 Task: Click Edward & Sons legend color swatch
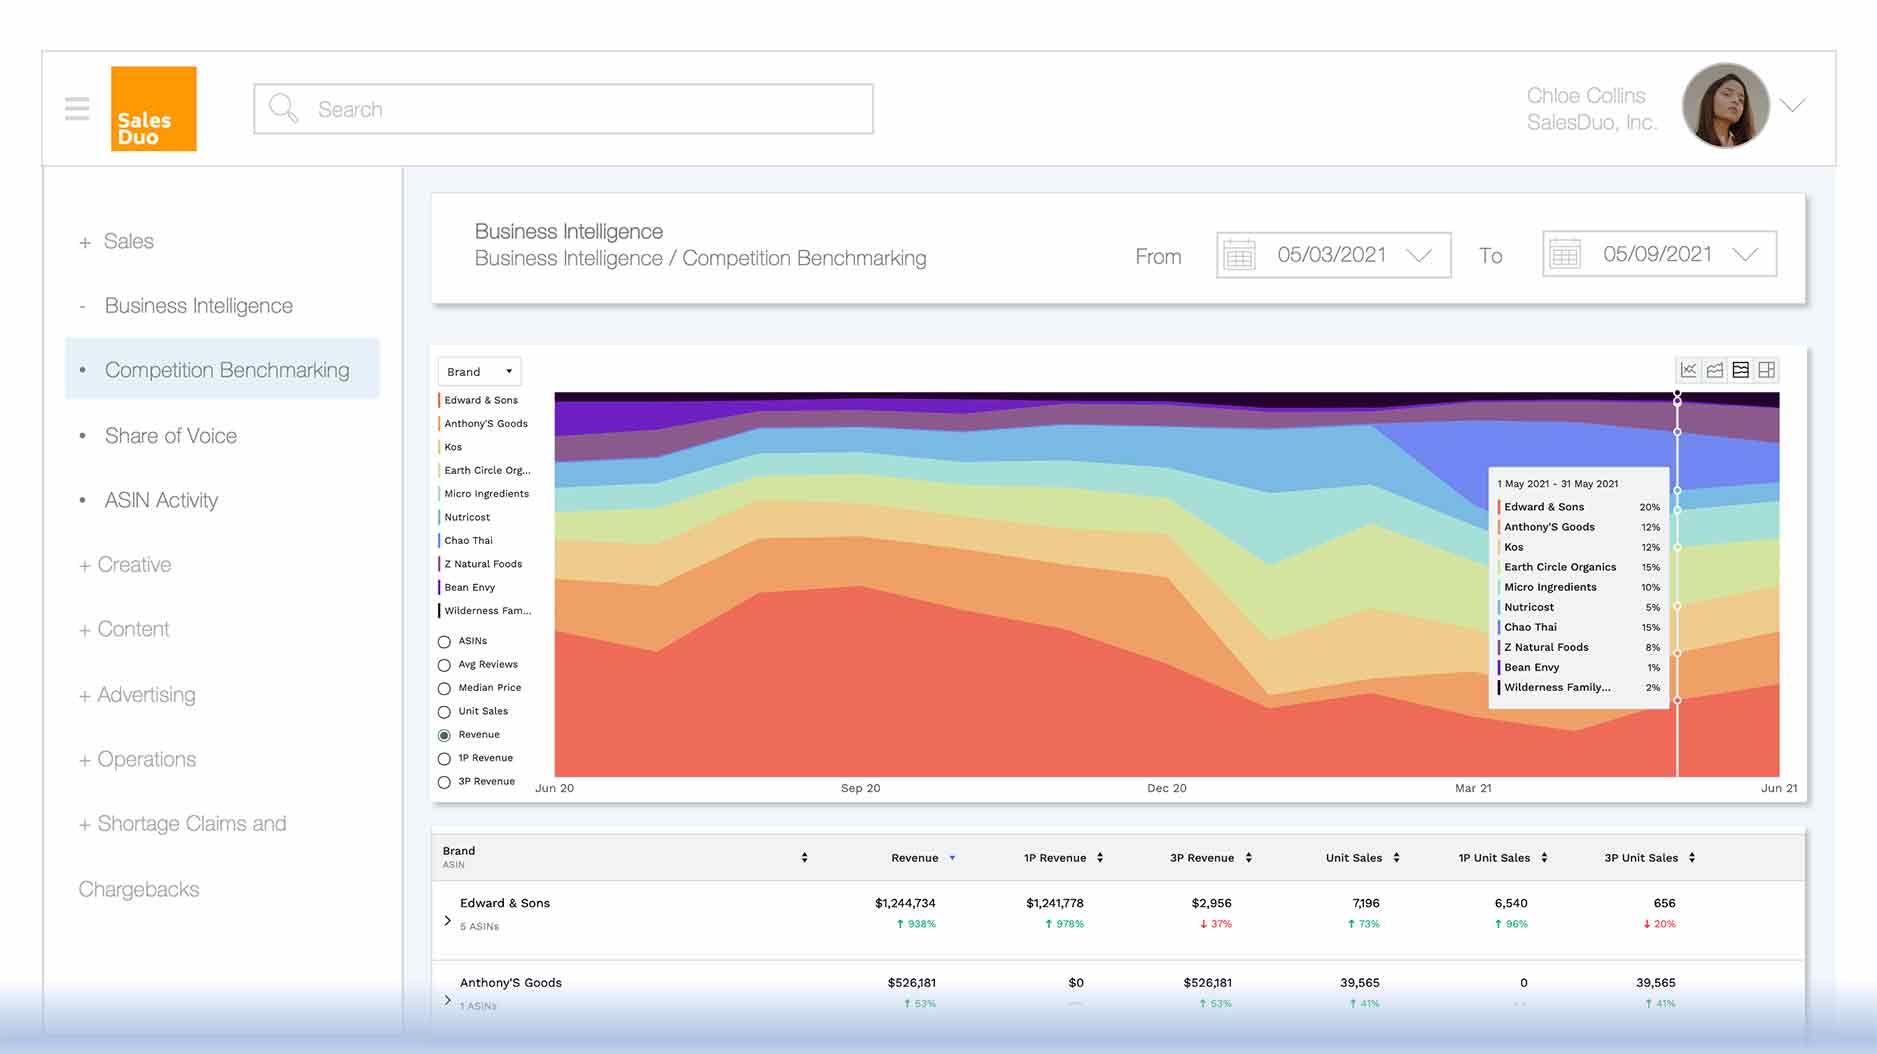coord(439,400)
